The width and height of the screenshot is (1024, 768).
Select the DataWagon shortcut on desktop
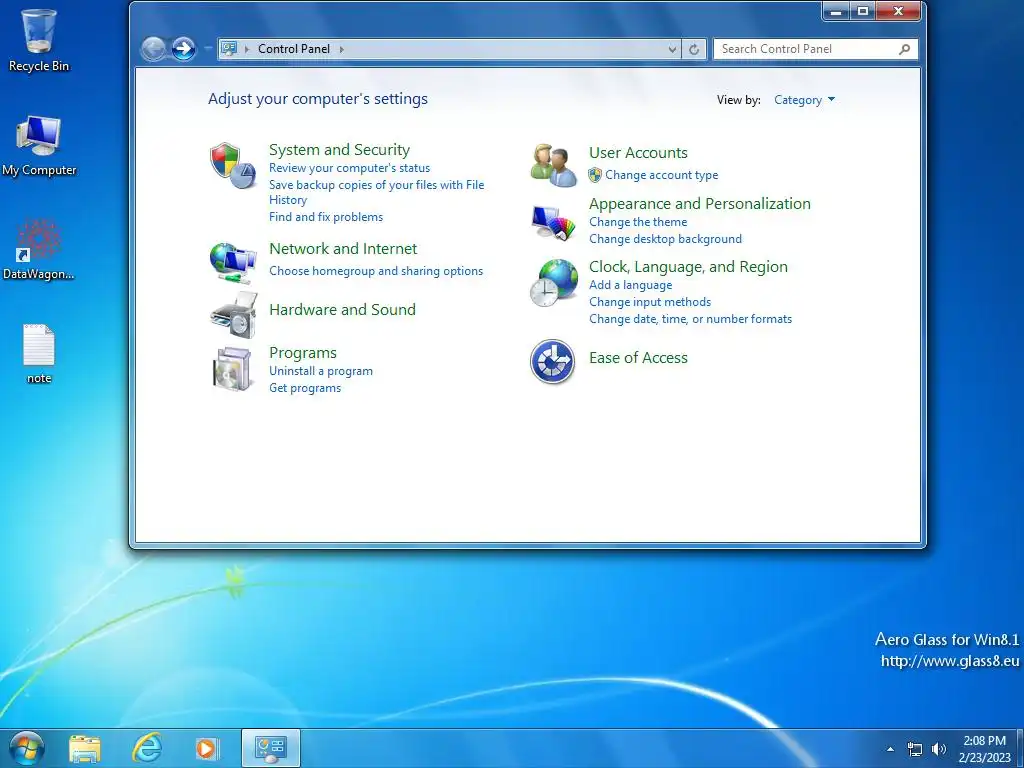[x=39, y=249]
